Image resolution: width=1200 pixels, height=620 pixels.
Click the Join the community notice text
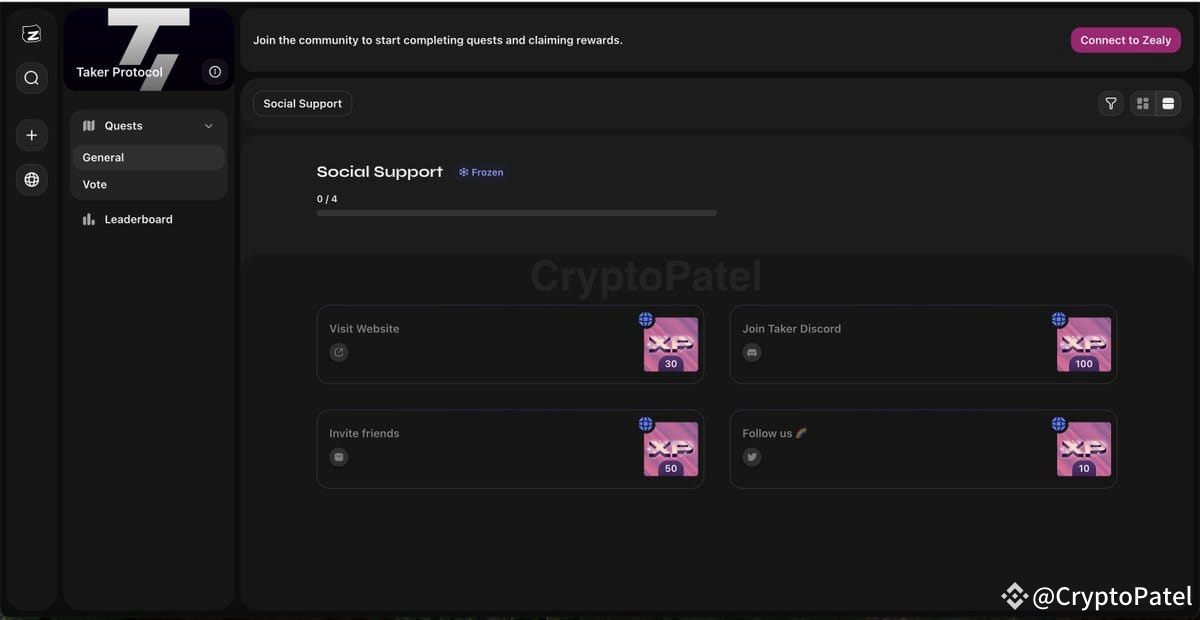(x=438, y=40)
